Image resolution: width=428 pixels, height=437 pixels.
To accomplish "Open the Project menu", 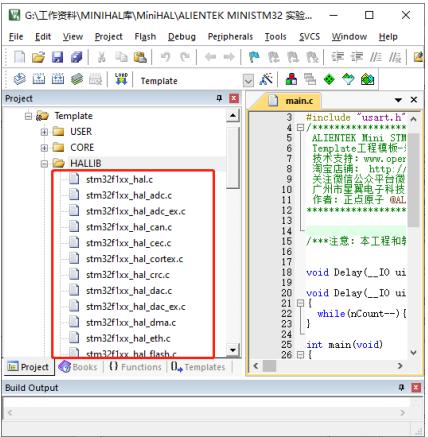I will 109,37.
